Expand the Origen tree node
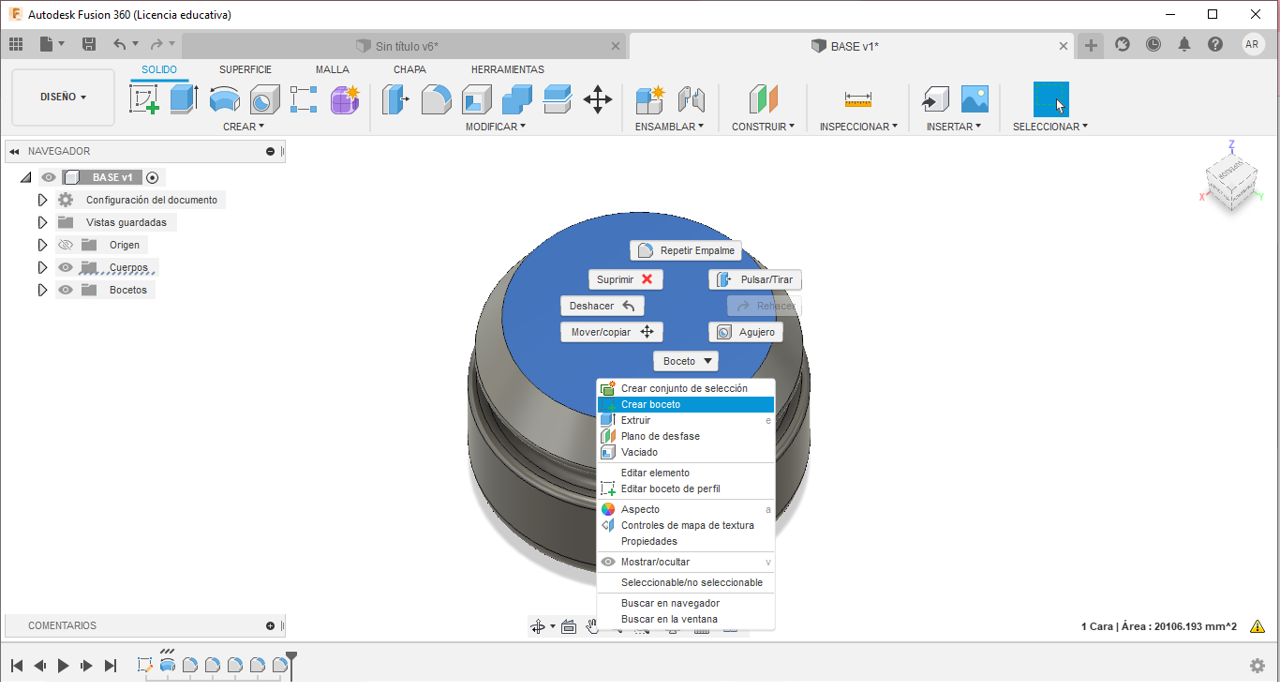Screen dimensions: 1280x682 point(42,245)
